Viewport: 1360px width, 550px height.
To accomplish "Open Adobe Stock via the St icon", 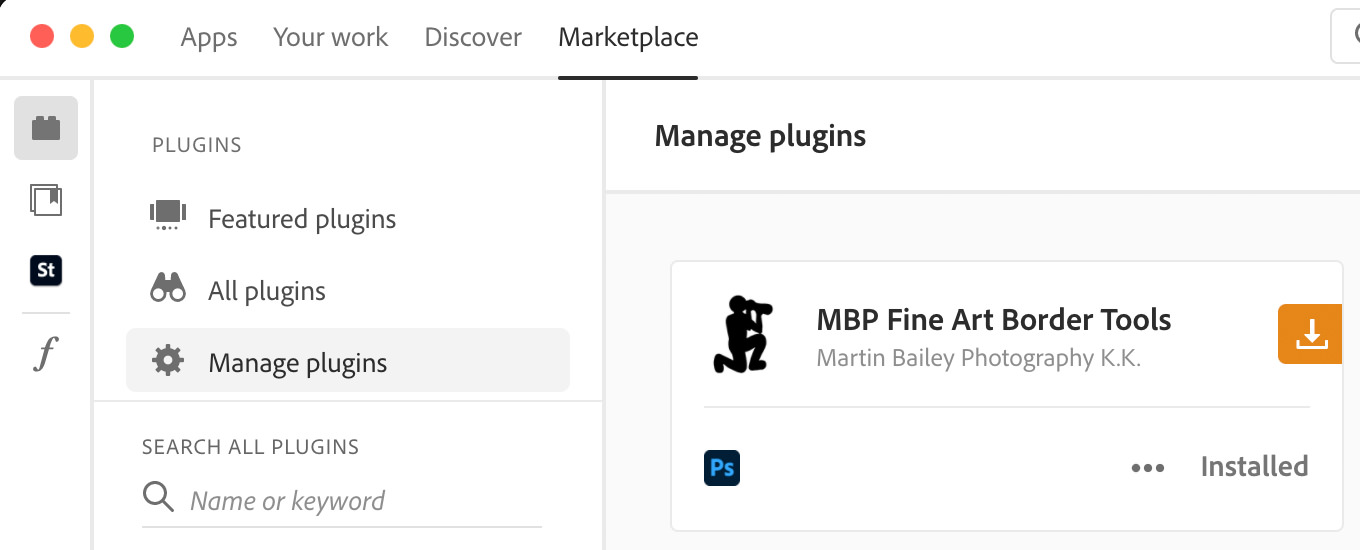I will tap(46, 271).
